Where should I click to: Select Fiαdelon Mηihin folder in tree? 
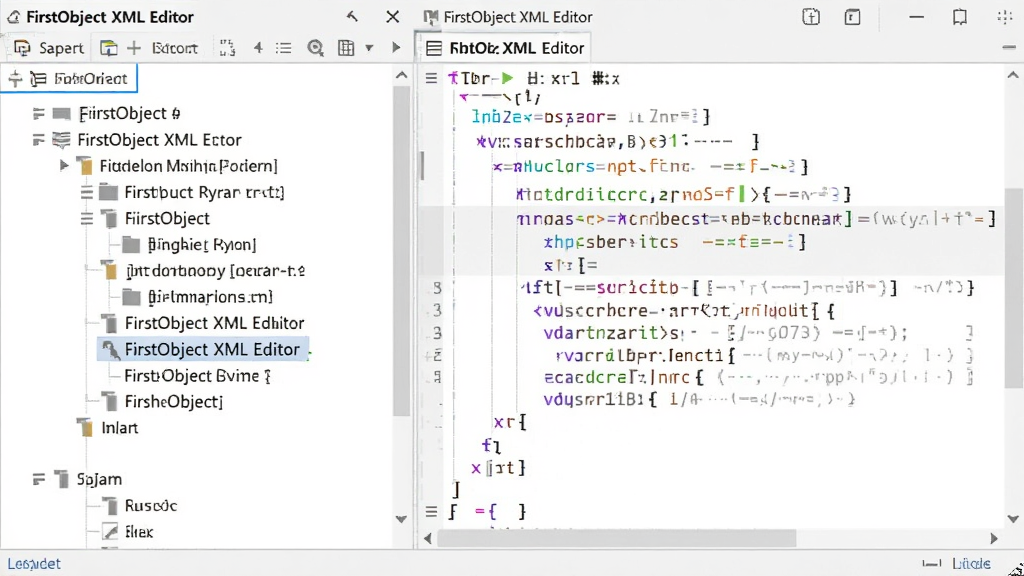click(188, 166)
